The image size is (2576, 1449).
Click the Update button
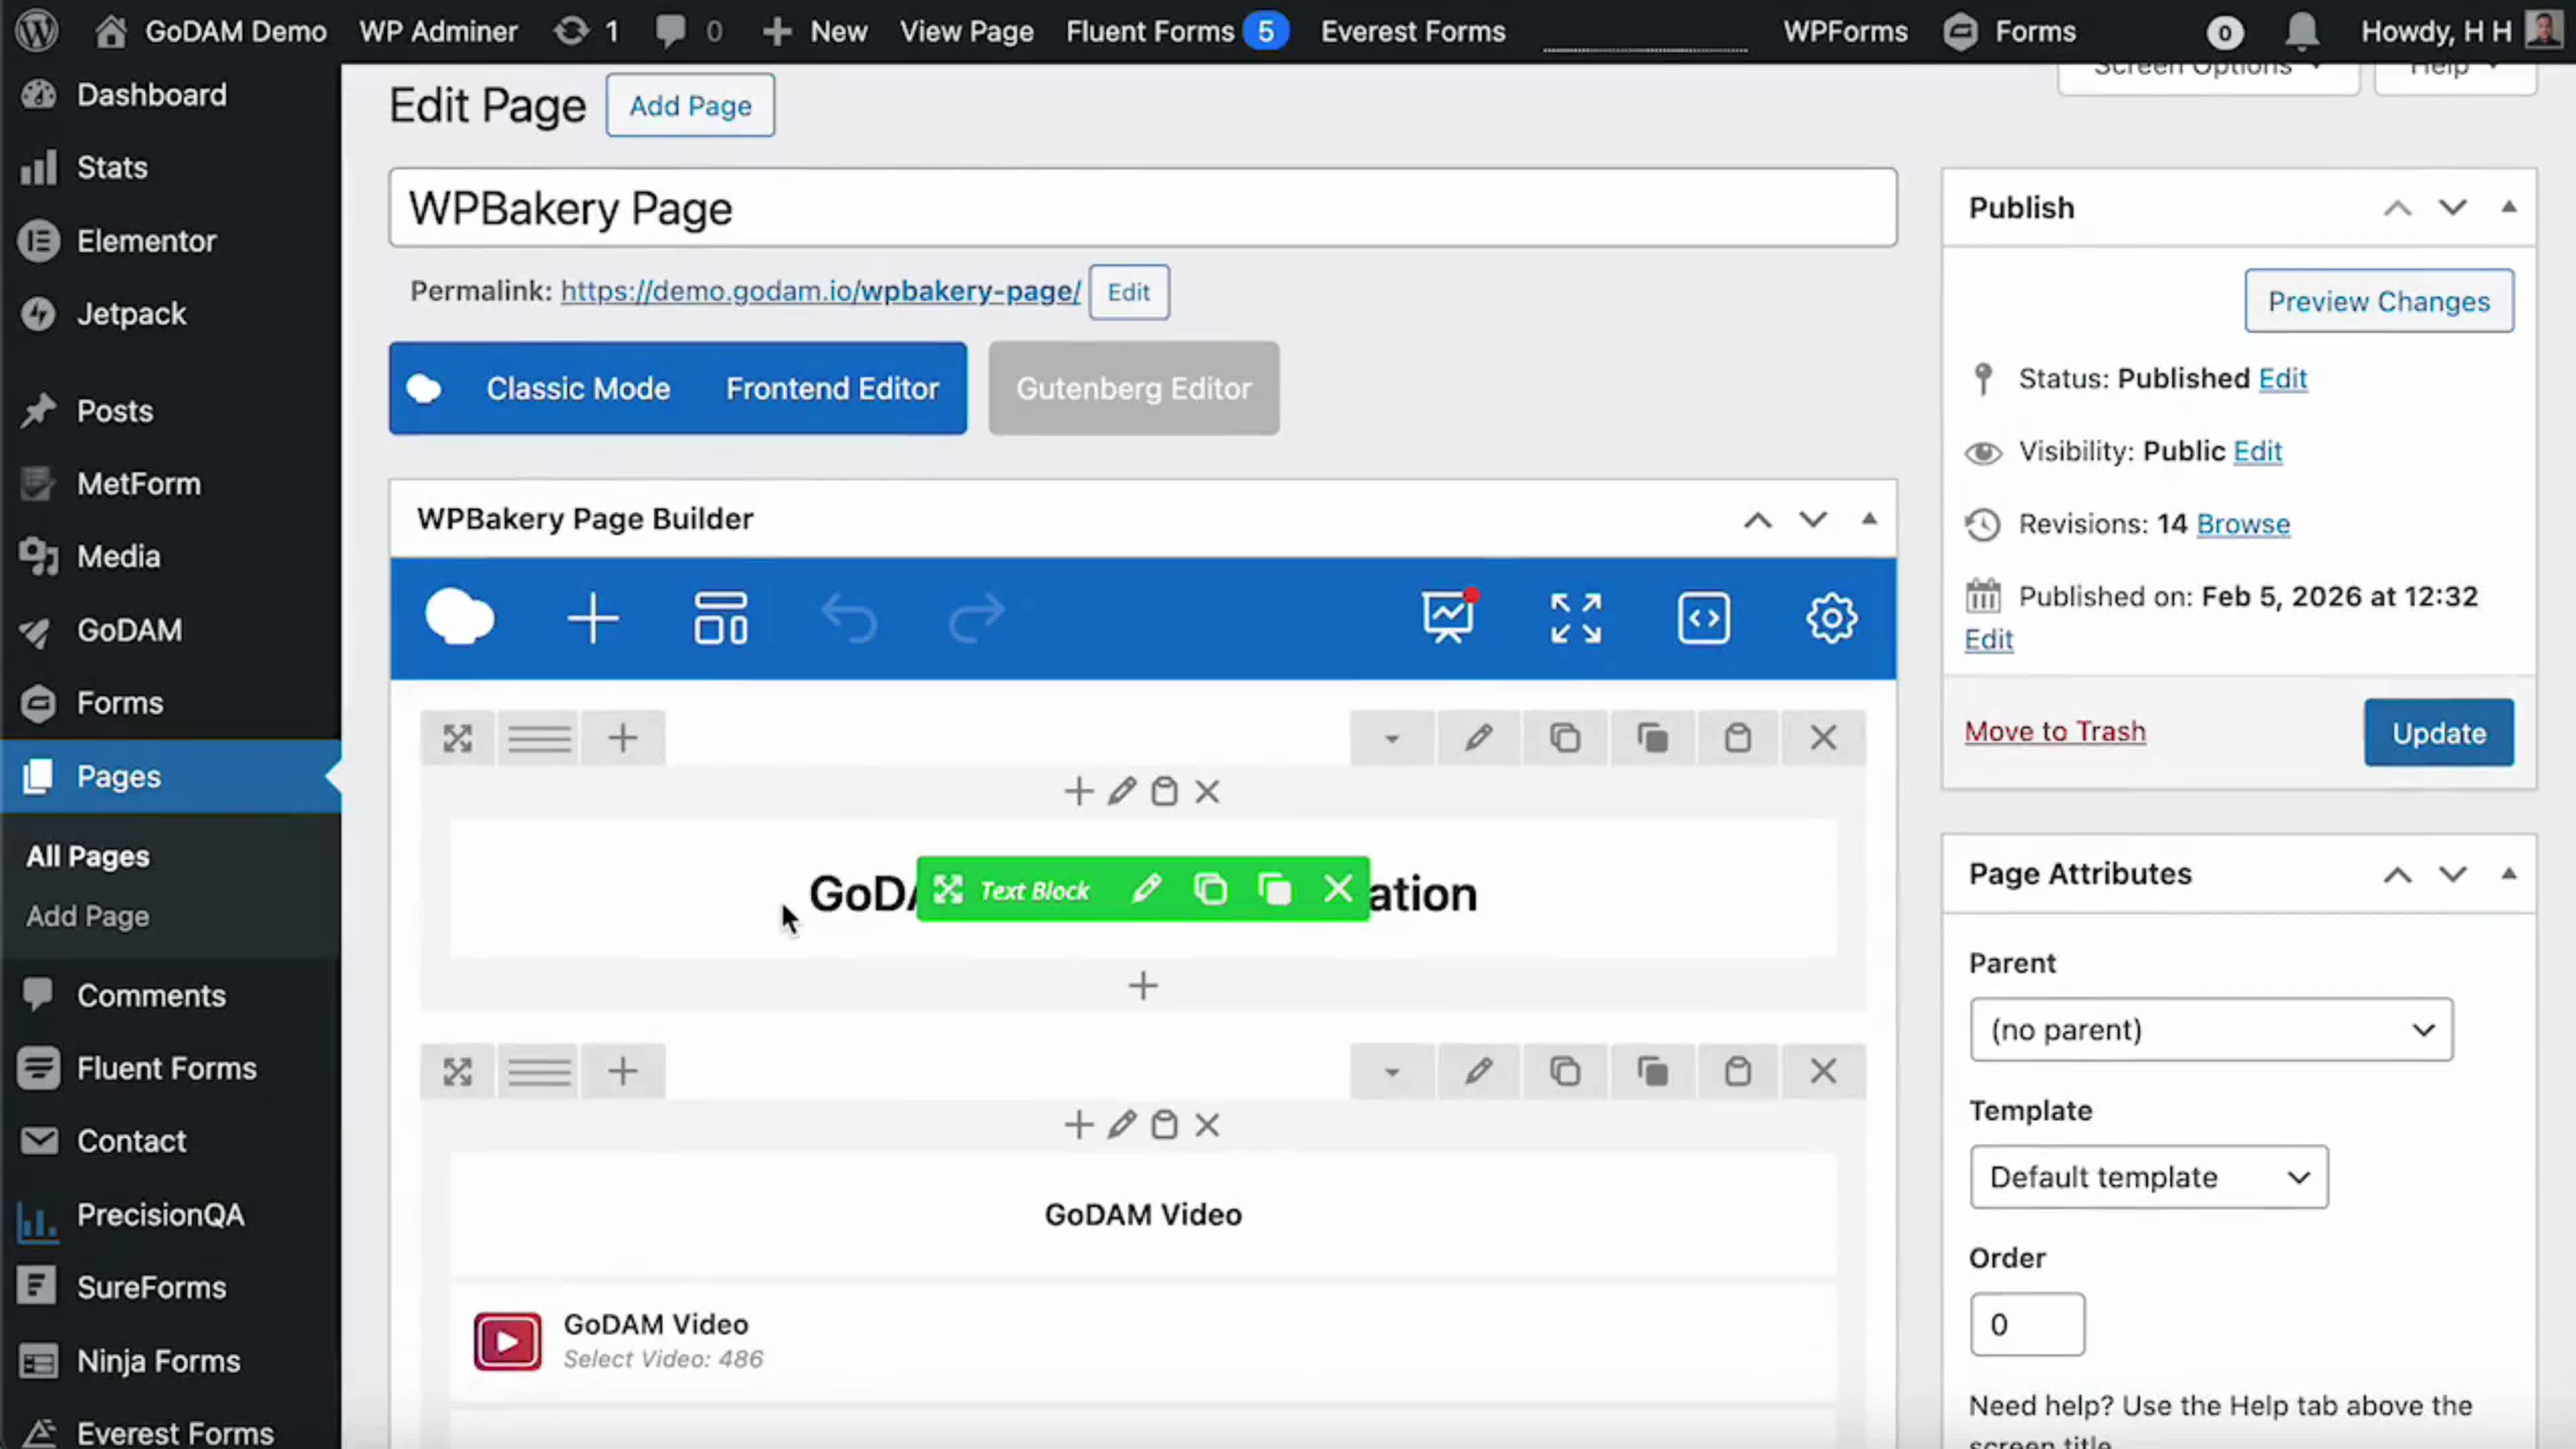pos(2438,733)
